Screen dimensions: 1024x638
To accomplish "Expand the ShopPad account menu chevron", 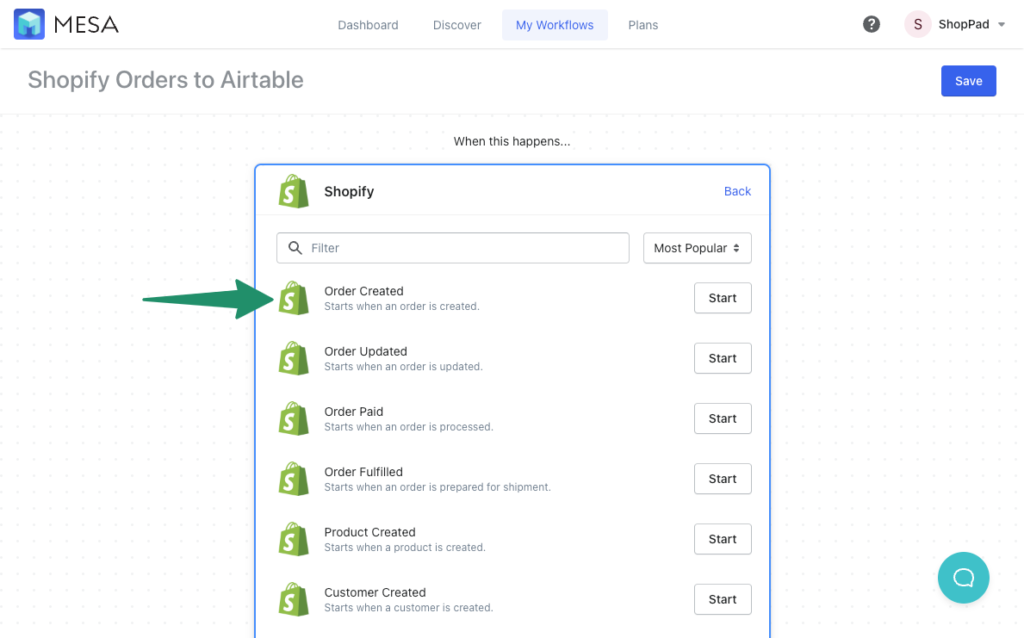I will pyautogui.click(x=1001, y=24).
